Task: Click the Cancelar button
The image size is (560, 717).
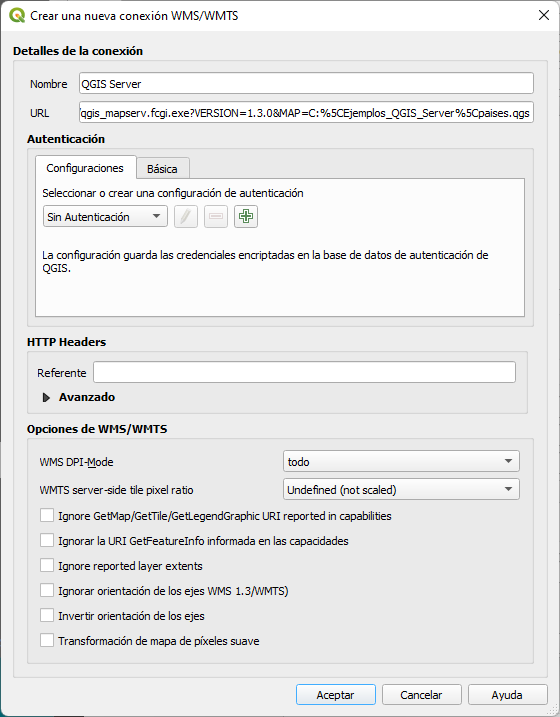Action: 421,695
